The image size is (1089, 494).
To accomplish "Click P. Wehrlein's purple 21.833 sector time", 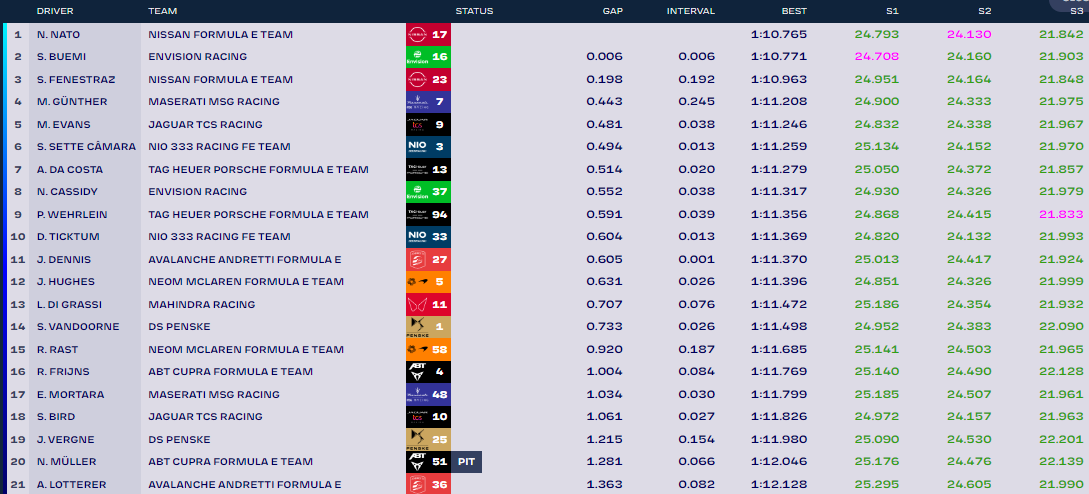I will 1060,214.
